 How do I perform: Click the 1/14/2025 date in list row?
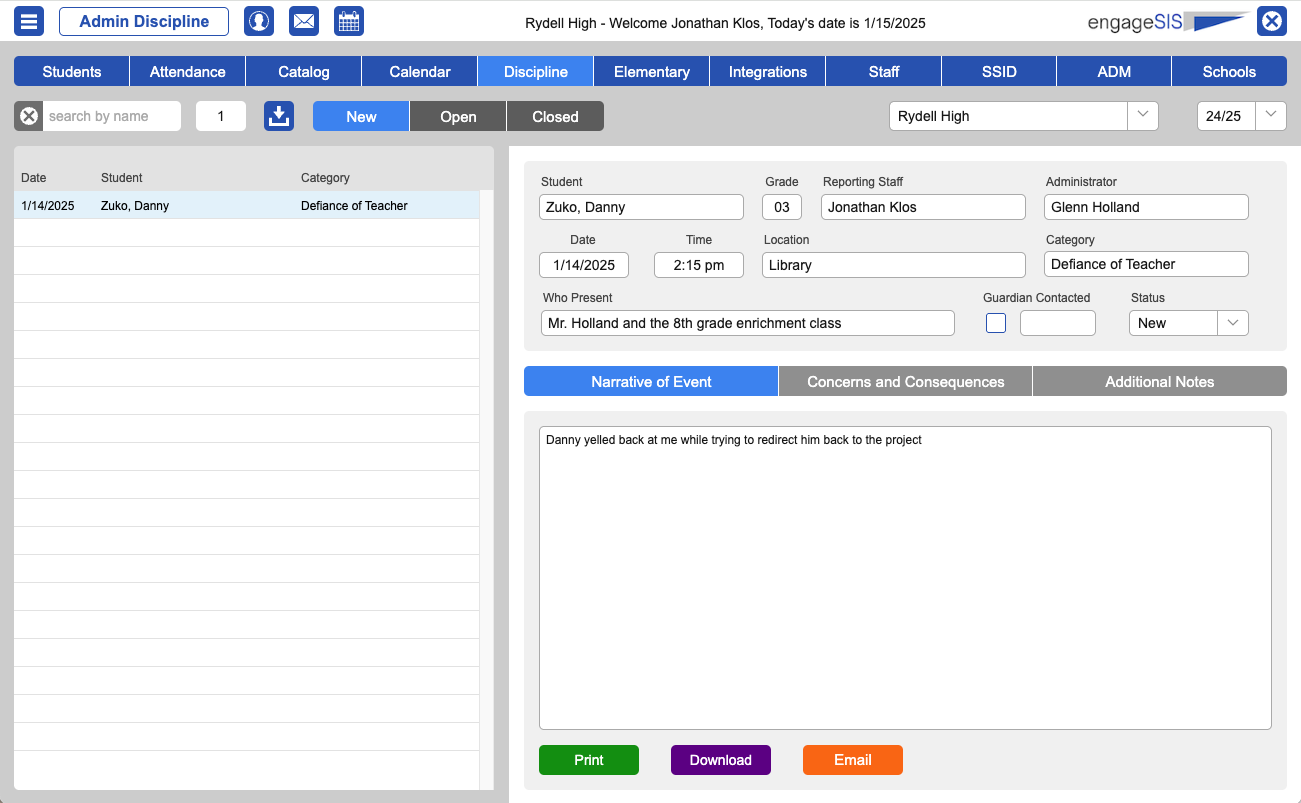(48, 206)
